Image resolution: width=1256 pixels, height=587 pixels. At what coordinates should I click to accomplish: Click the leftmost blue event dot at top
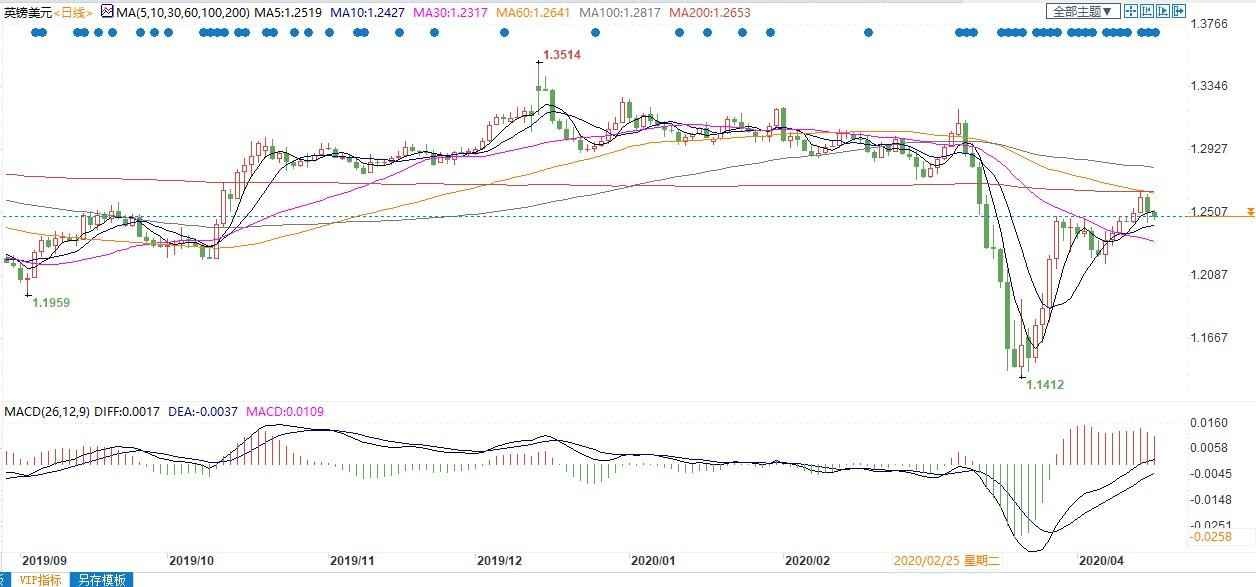pyautogui.click(x=36, y=33)
